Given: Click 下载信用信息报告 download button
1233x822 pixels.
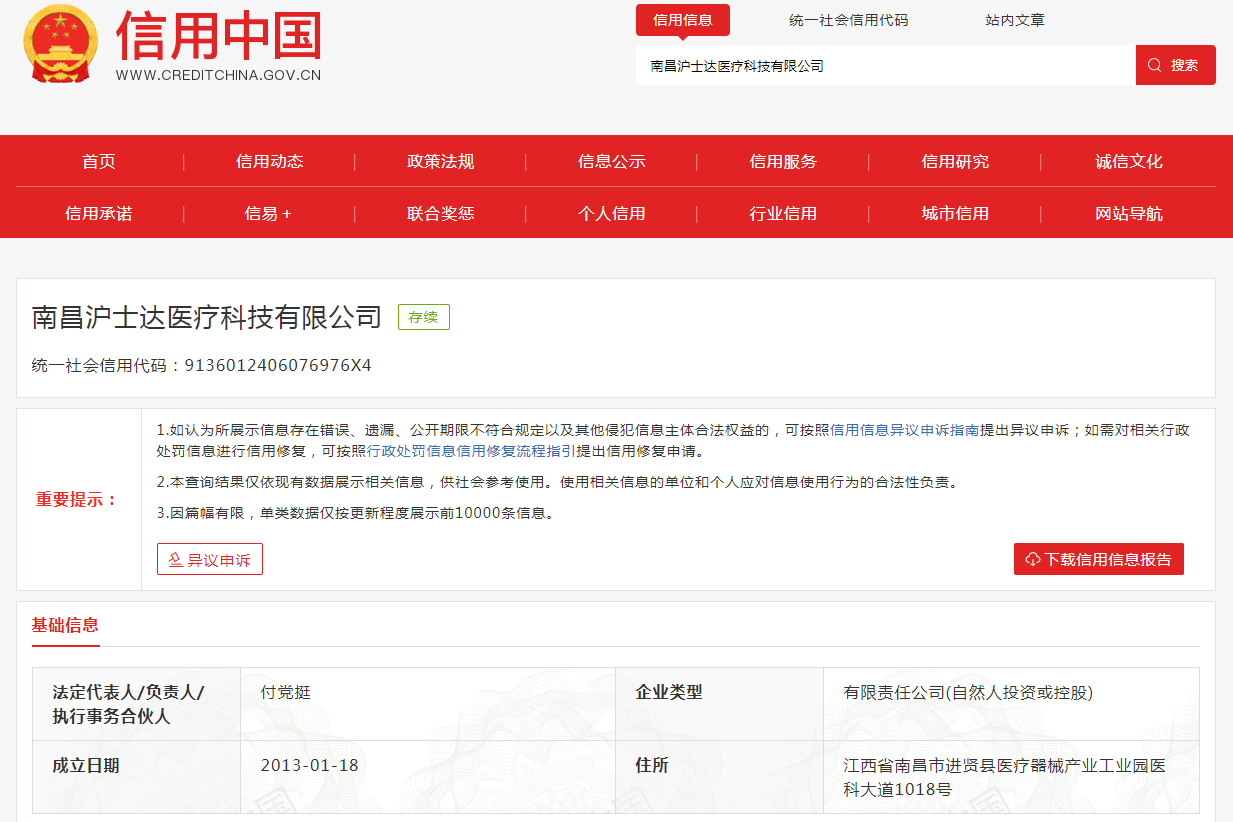Looking at the screenshot, I should (1098, 560).
